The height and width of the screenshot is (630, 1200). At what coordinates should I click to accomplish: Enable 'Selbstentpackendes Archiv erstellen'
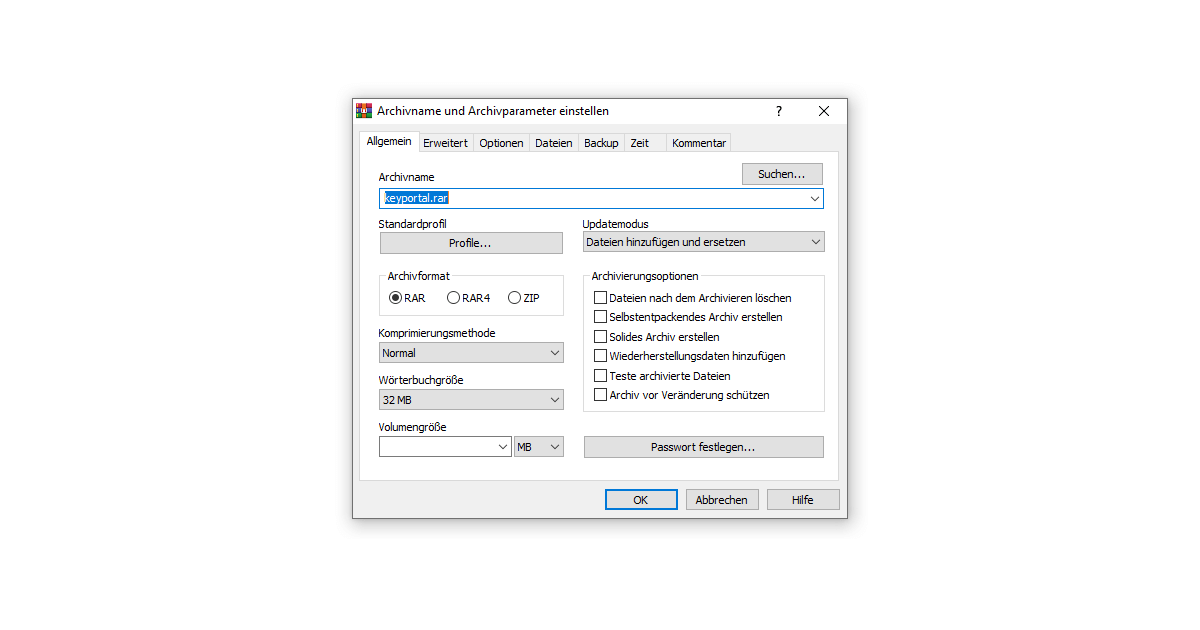pyautogui.click(x=600, y=316)
